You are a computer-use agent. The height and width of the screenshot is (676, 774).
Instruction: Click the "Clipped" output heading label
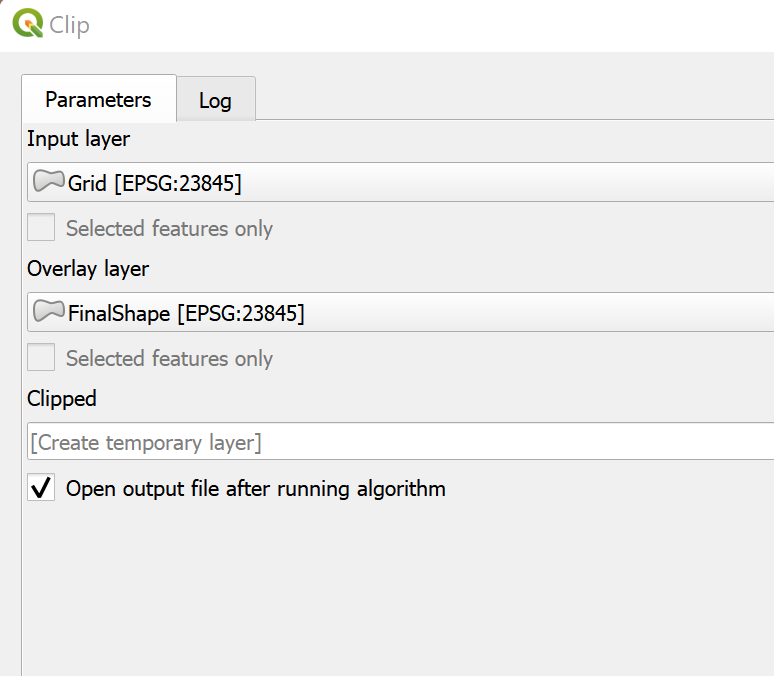[62, 399]
